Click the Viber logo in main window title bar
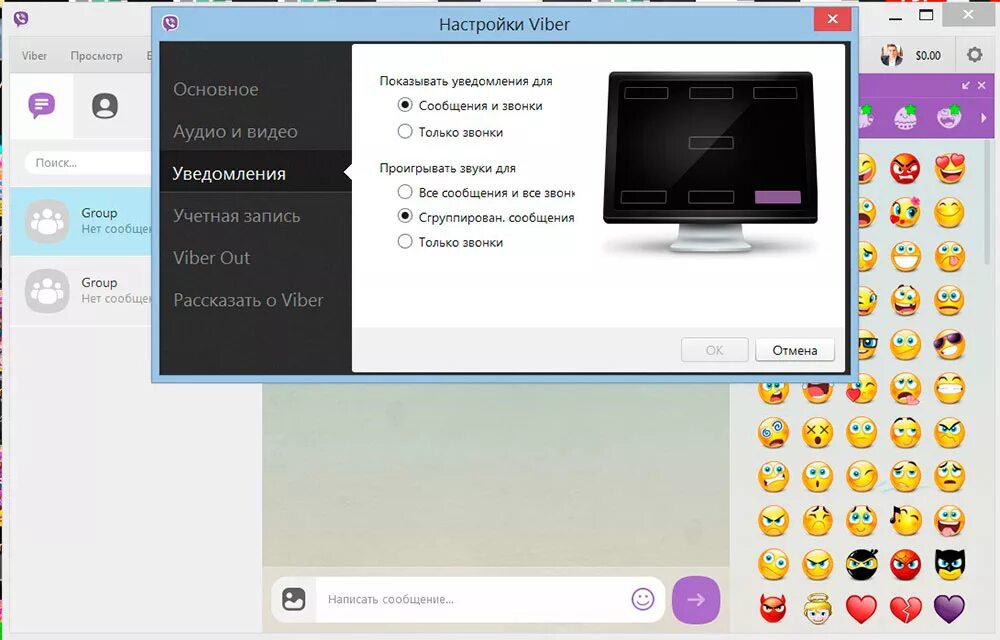This screenshot has width=1000, height=640. (x=20, y=18)
